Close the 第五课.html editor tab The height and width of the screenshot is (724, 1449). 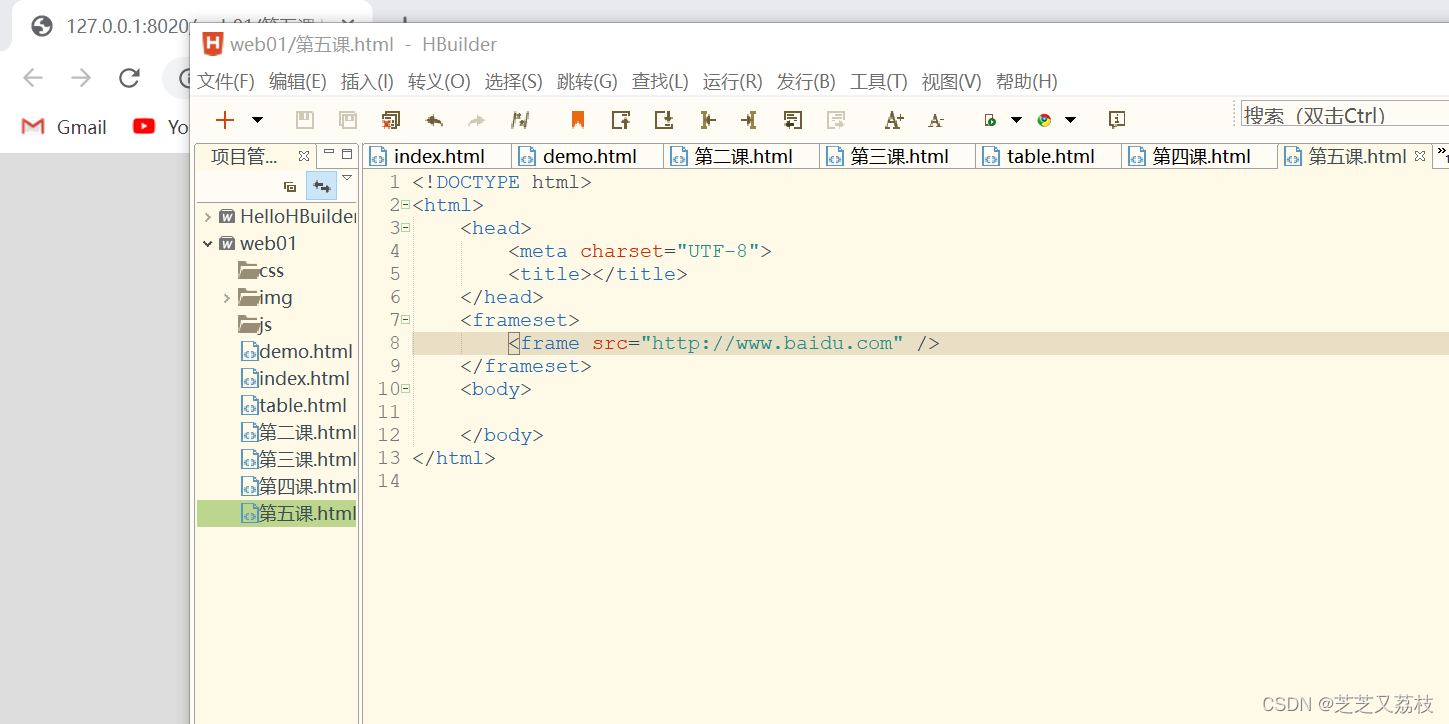point(1419,156)
